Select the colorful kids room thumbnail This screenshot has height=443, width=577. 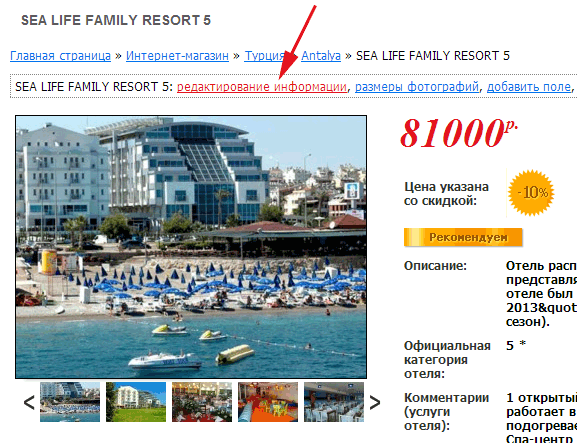268,402
